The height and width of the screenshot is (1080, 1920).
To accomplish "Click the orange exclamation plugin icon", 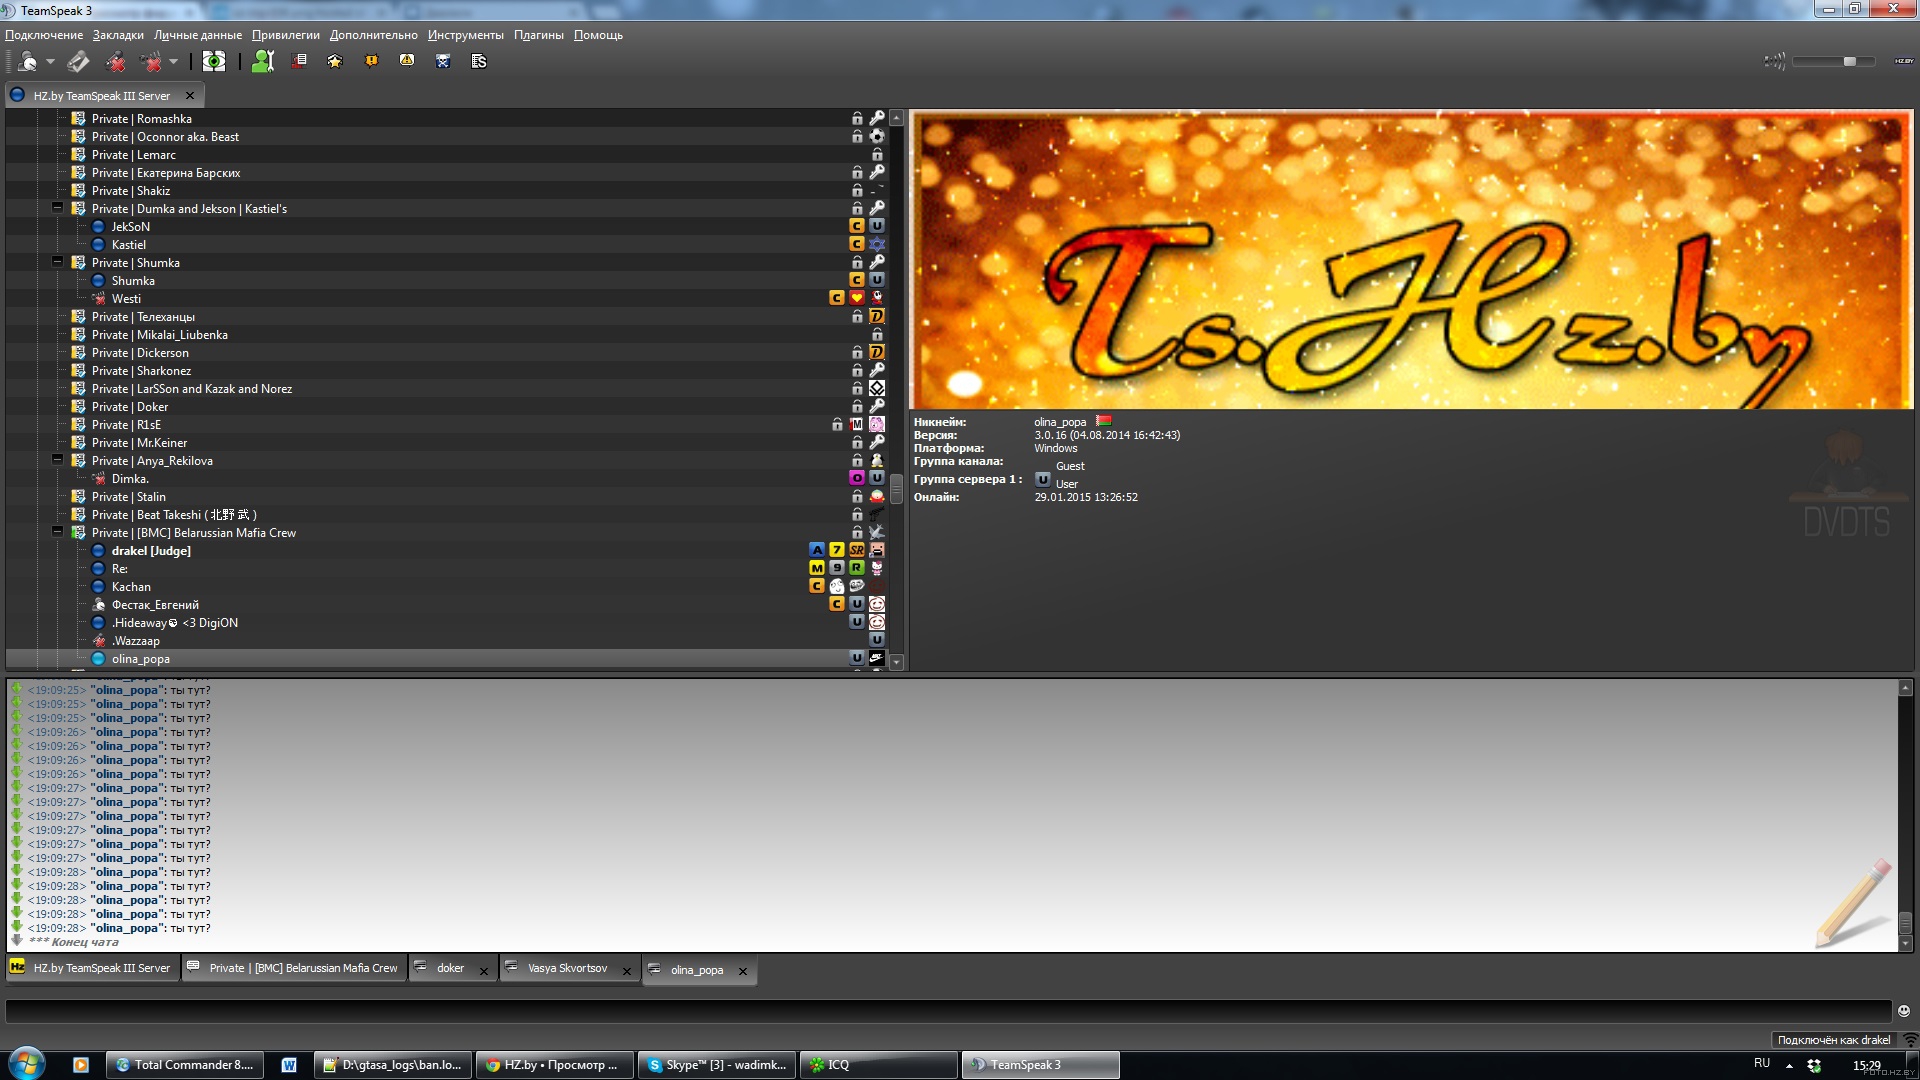I will pyautogui.click(x=371, y=61).
